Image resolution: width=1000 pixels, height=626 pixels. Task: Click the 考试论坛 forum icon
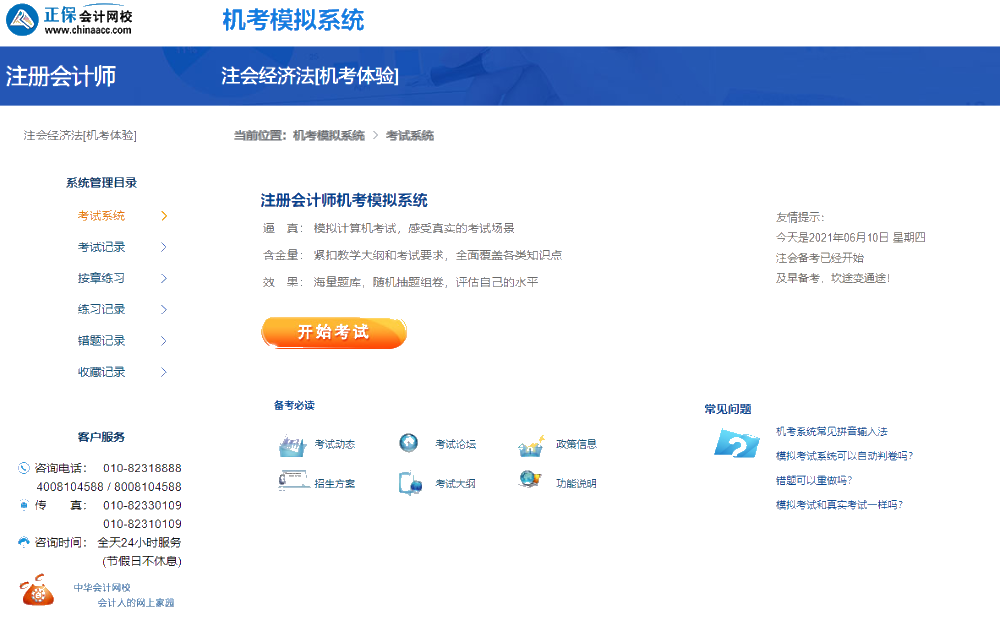(408, 441)
